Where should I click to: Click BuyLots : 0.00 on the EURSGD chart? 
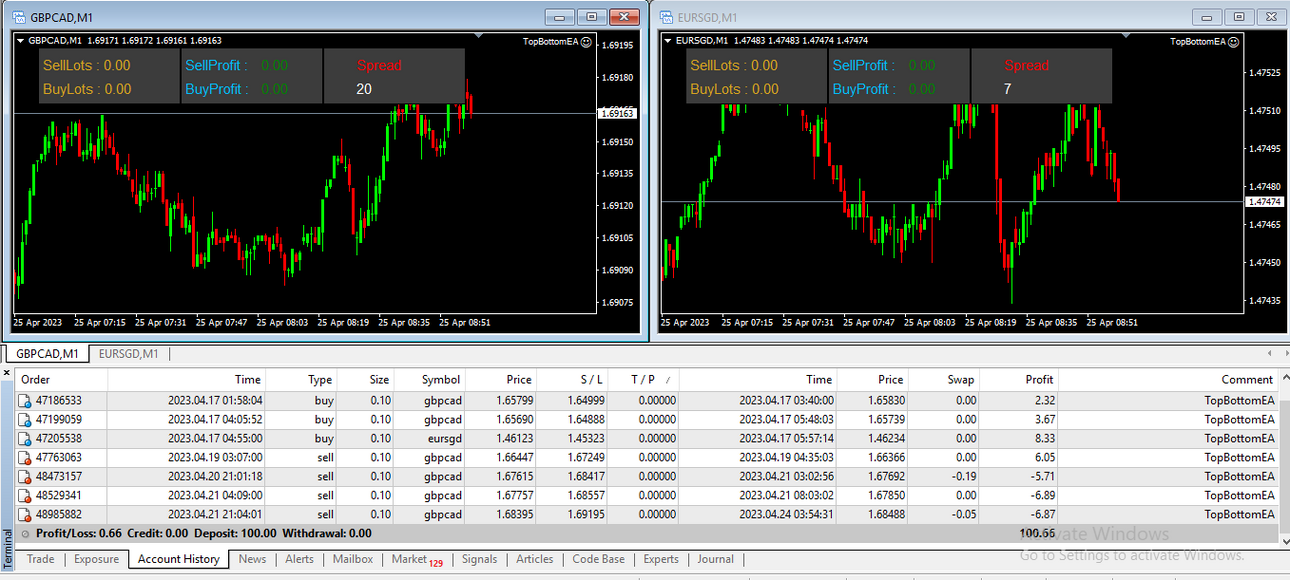734,89
